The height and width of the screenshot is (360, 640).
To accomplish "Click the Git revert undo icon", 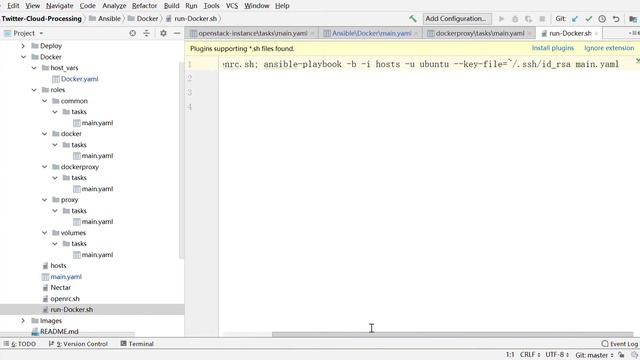I will pyautogui.click(x=616, y=19).
